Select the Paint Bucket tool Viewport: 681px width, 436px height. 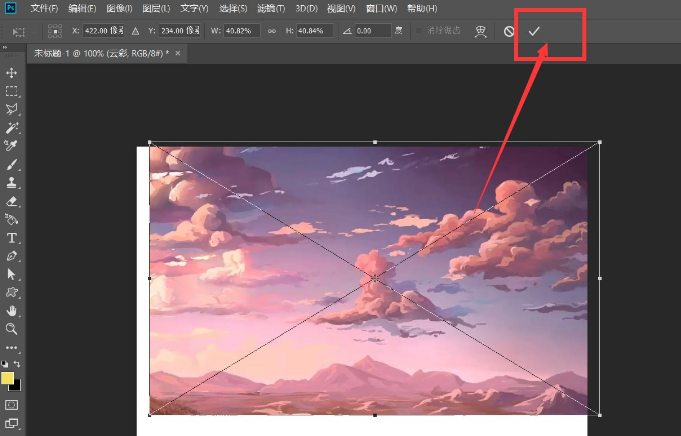11,219
